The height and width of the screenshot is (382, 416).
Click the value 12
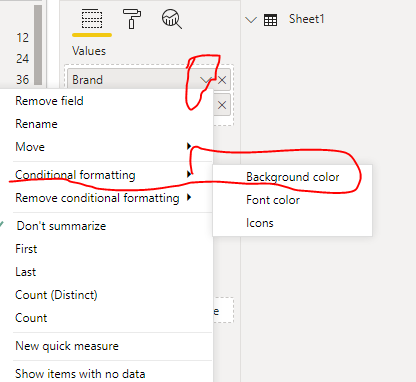click(x=23, y=38)
